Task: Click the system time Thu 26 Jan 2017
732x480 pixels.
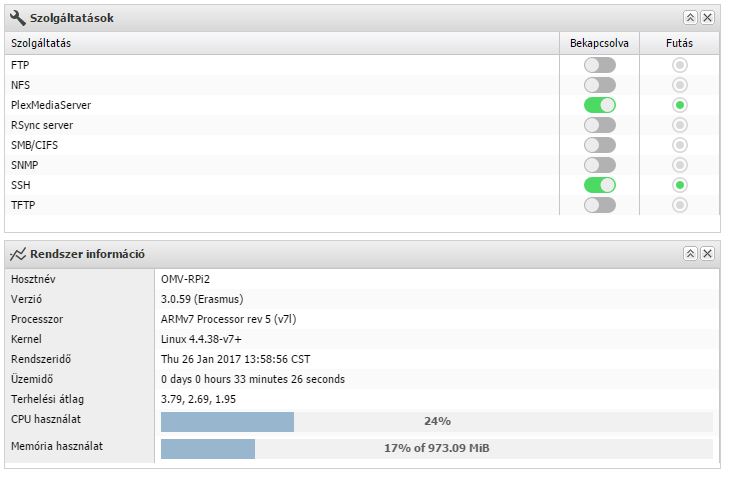Action: coord(236,359)
